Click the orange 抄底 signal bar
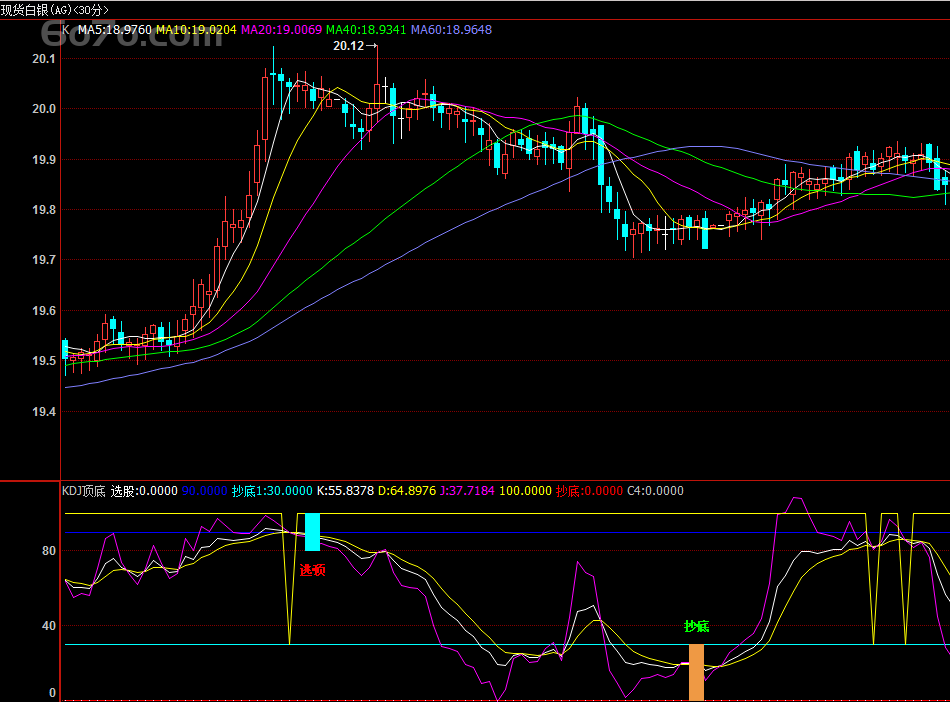The width and height of the screenshot is (950, 702). [696, 672]
